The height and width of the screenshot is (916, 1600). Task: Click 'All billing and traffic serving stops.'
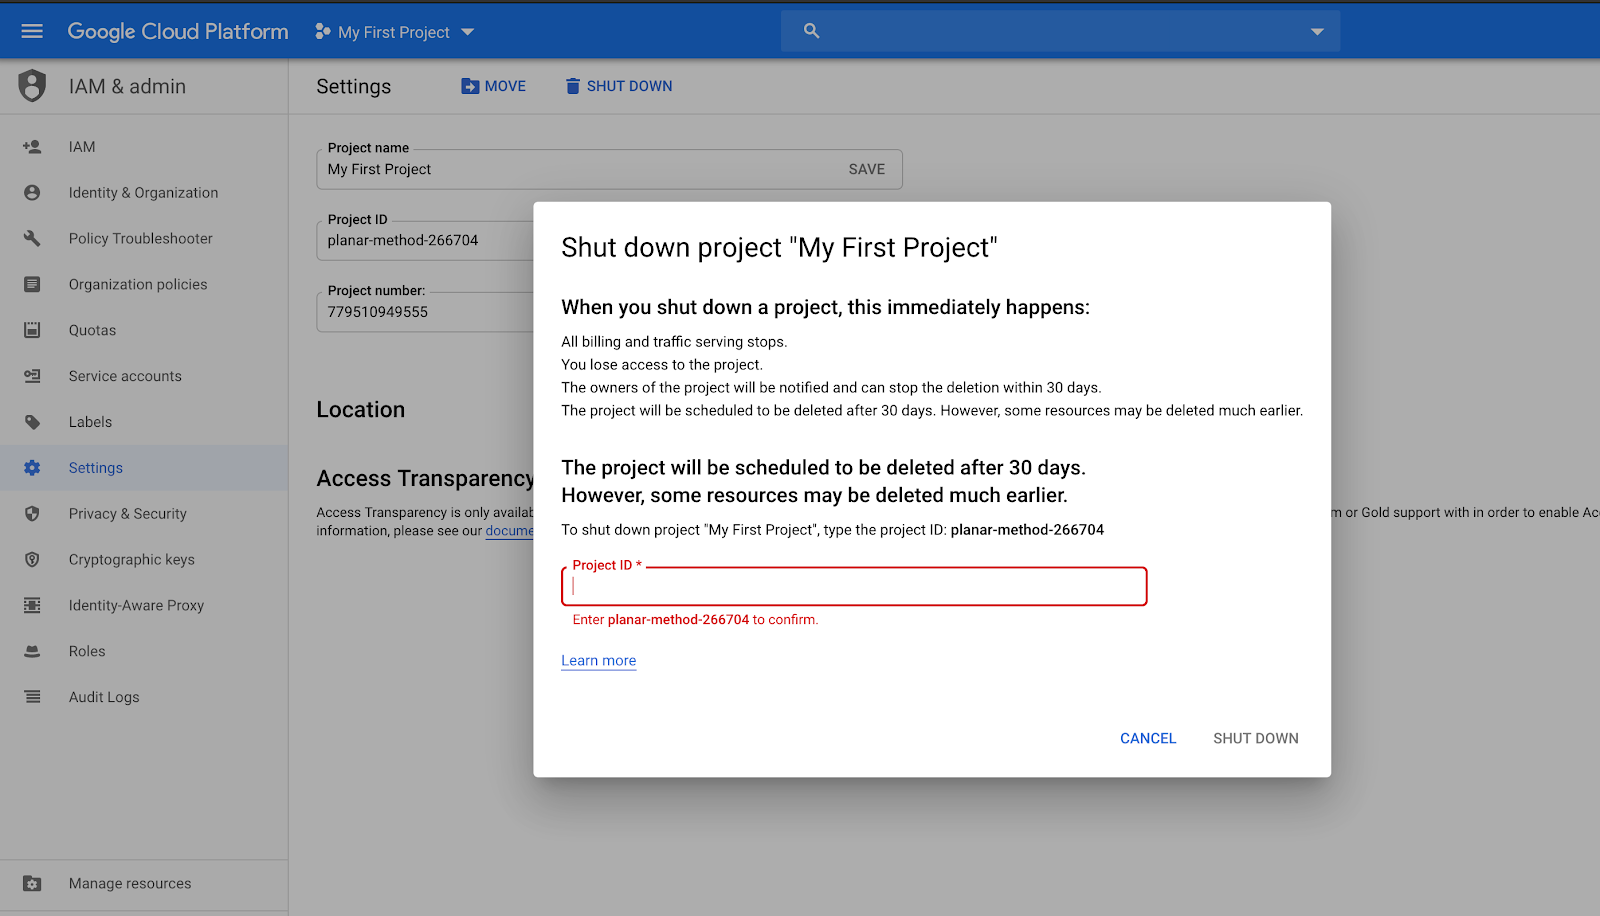point(674,342)
